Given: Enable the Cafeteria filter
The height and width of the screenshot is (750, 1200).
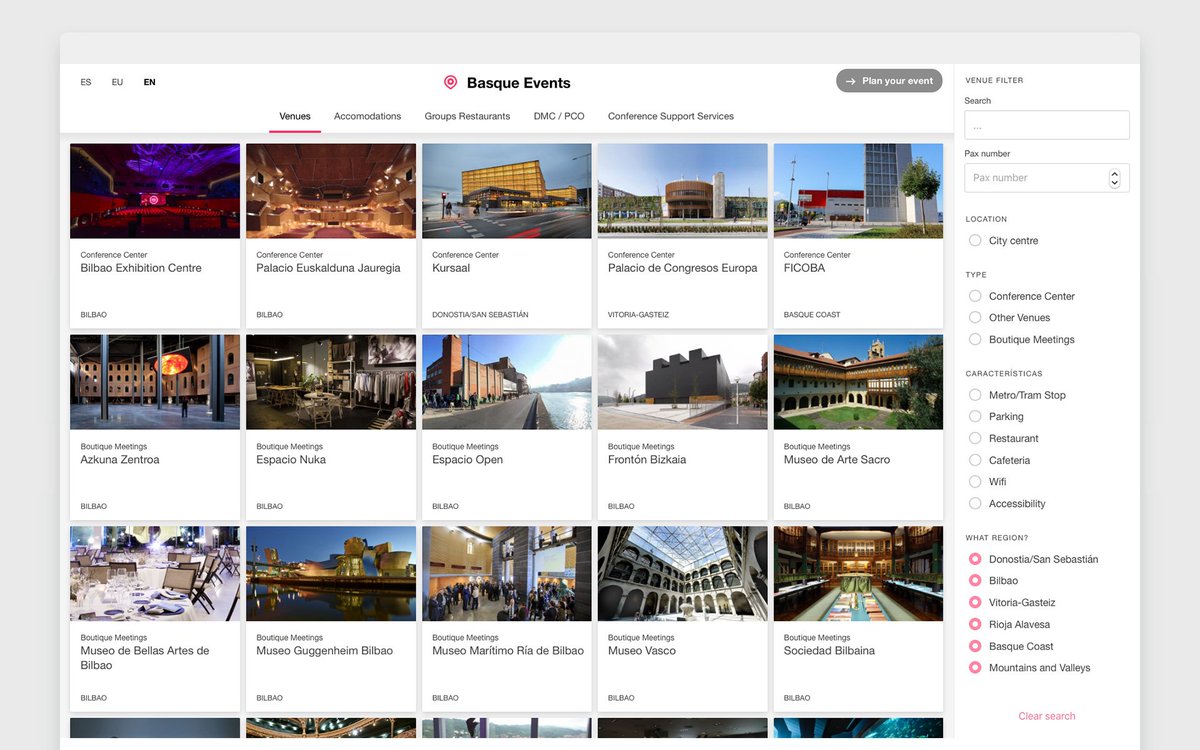Looking at the screenshot, I should coord(1000,461).
